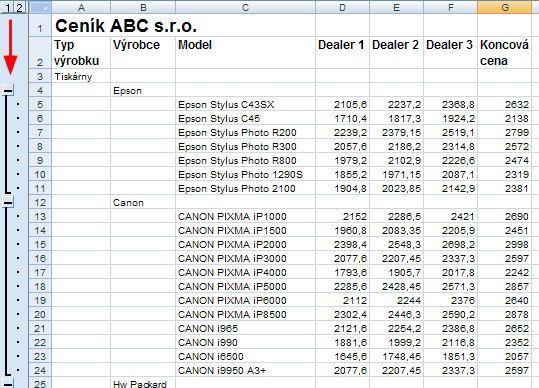
Task: Click Dealer 1 value 2105,6
Action: 342,104
